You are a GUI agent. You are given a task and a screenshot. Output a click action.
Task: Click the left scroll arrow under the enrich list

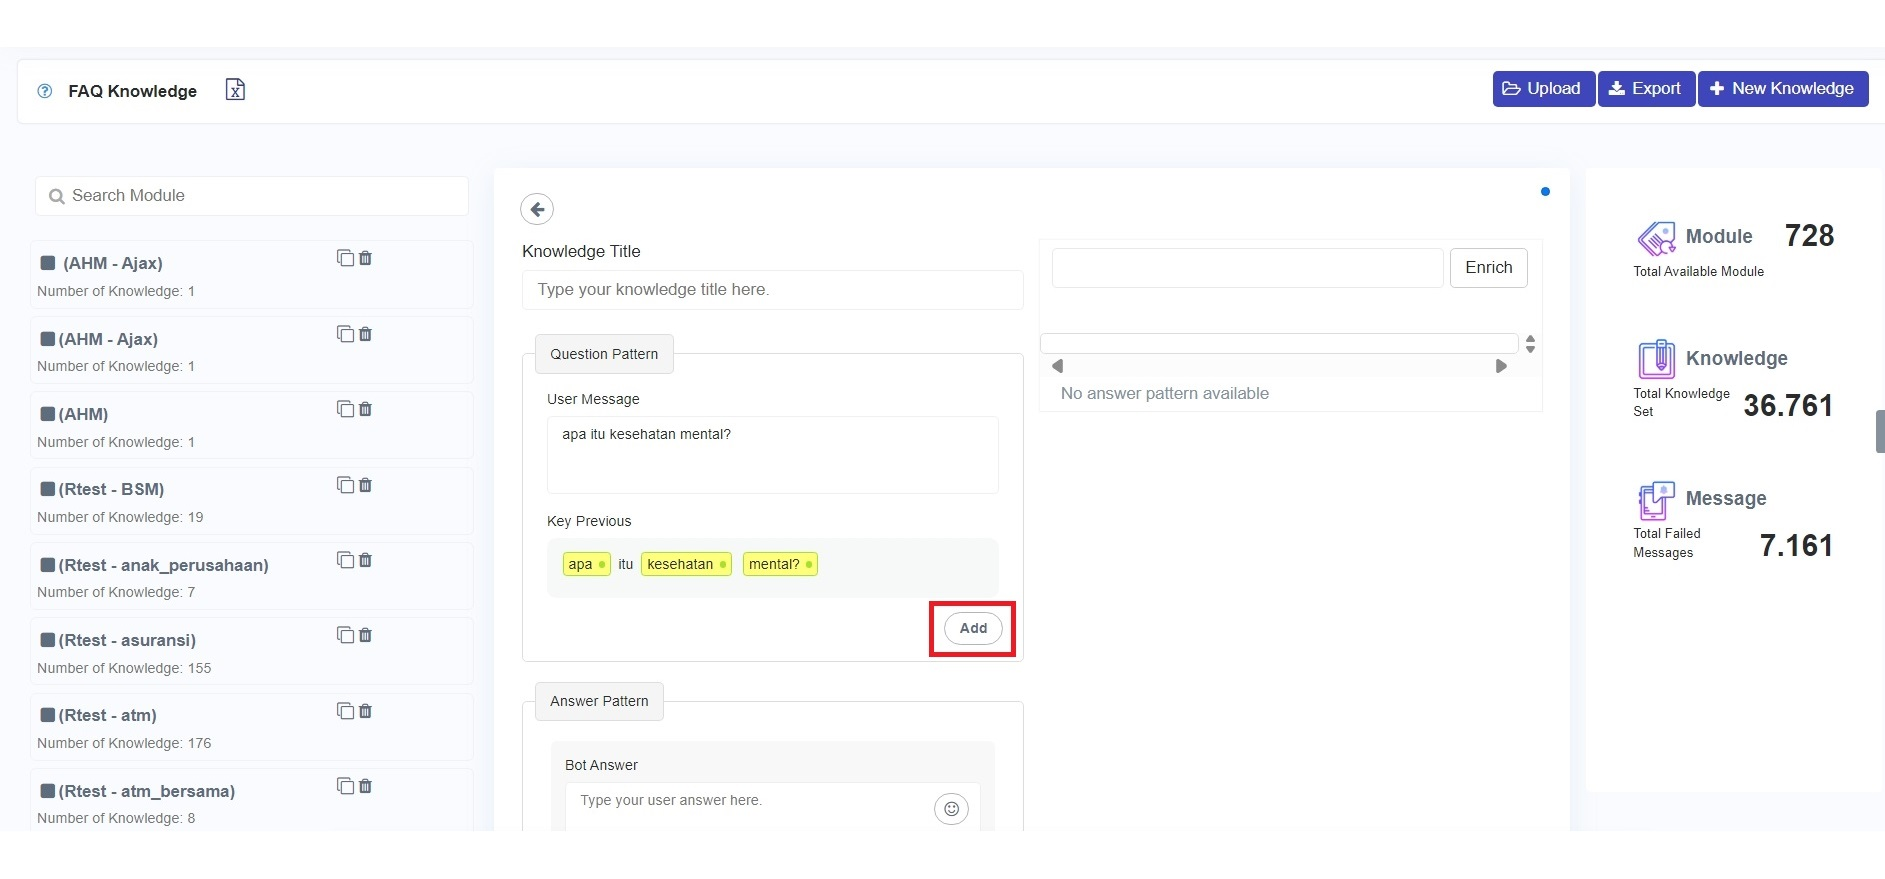coord(1057,366)
